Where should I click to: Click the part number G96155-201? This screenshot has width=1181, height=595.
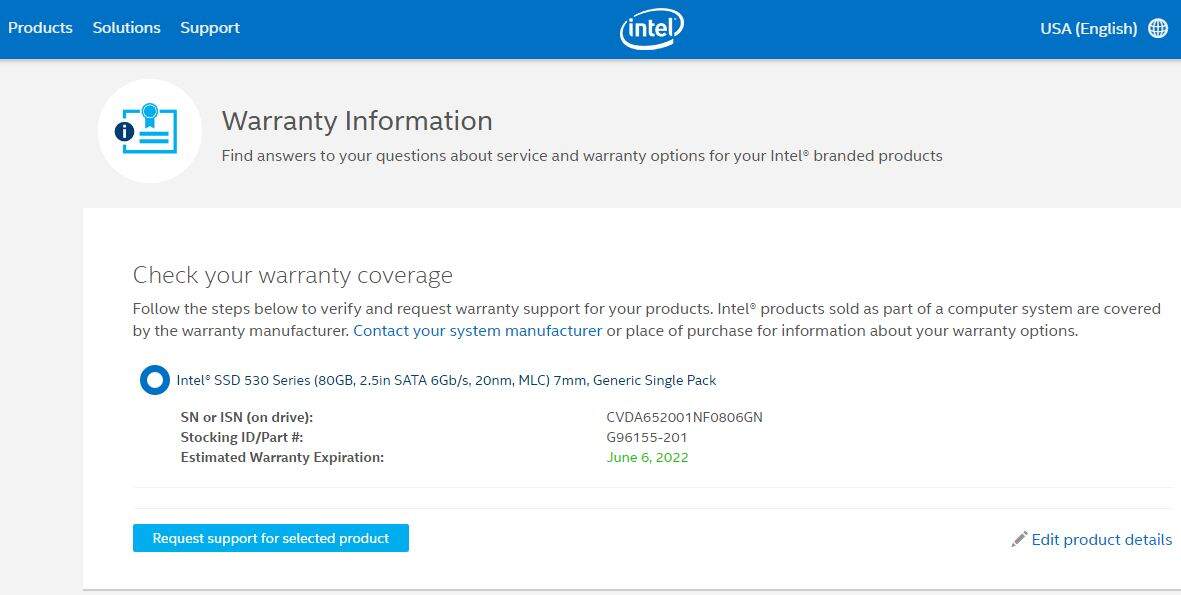[646, 437]
